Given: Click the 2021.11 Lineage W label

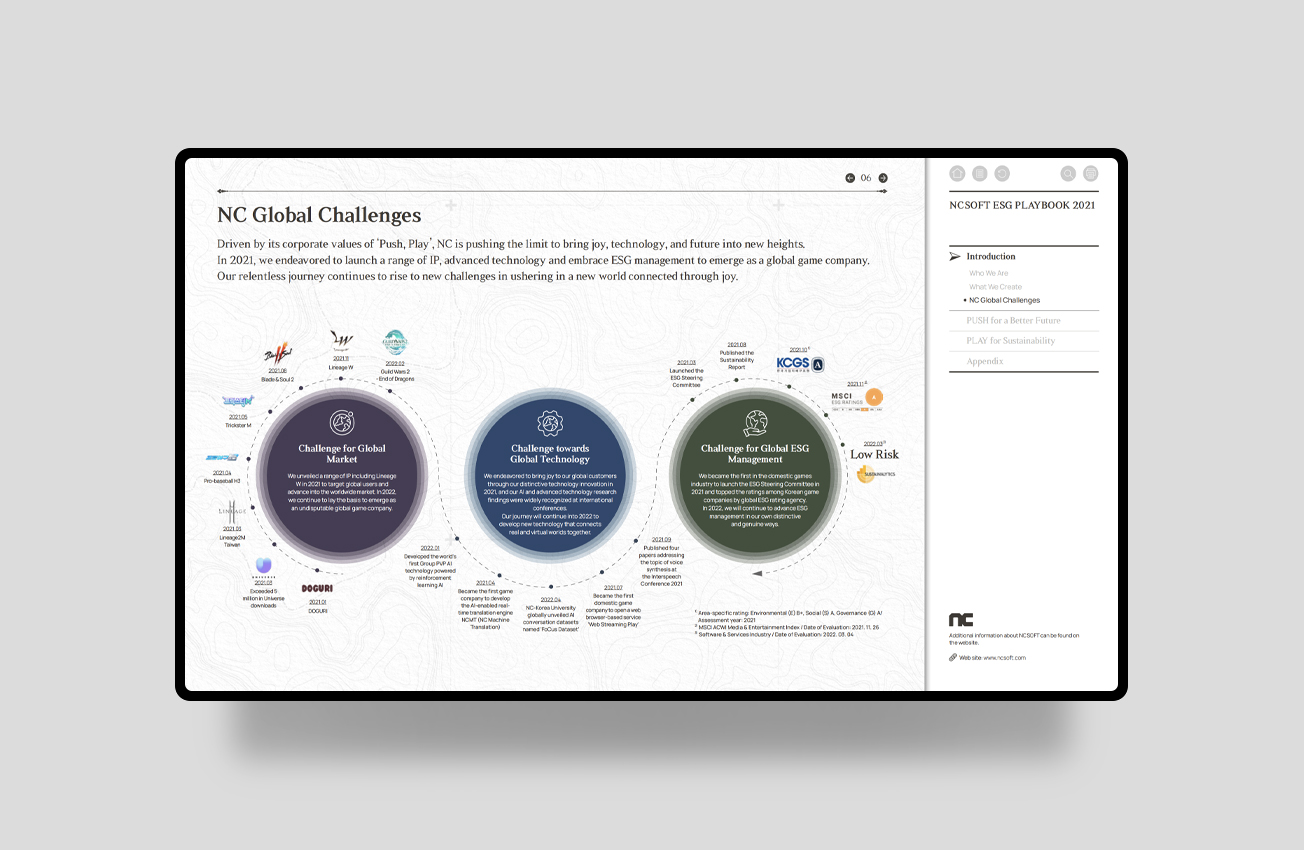Looking at the screenshot, I should (341, 363).
